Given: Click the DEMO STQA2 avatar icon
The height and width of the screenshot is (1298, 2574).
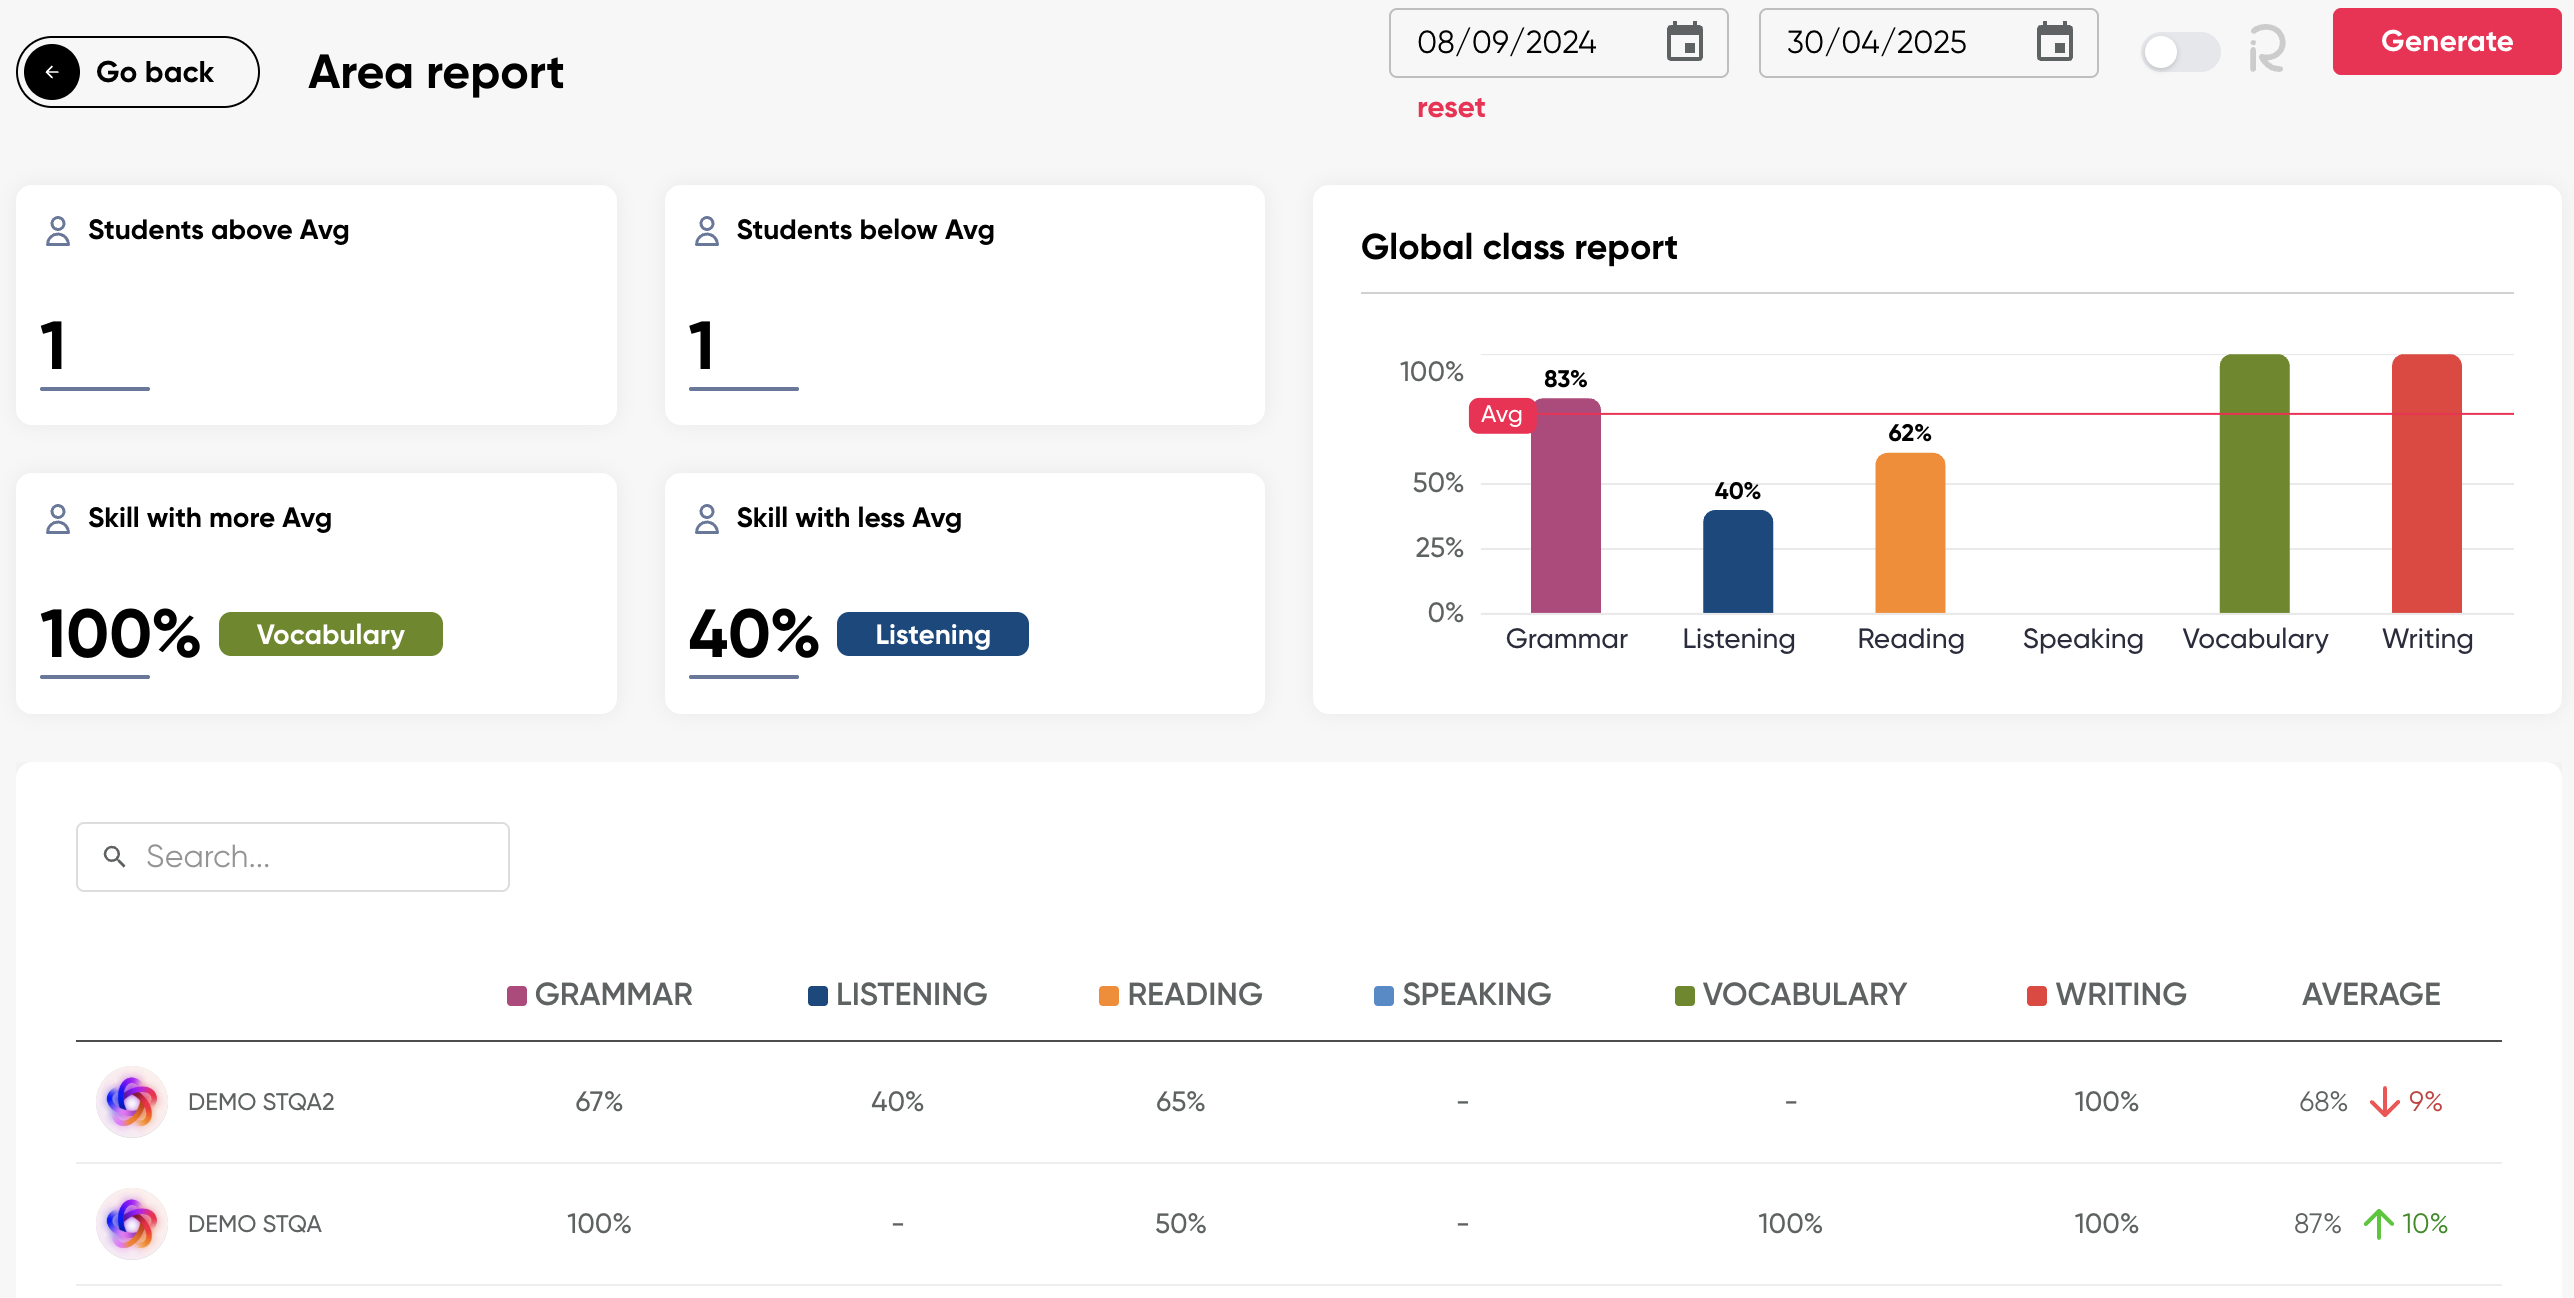Looking at the screenshot, I should coord(132,1101).
